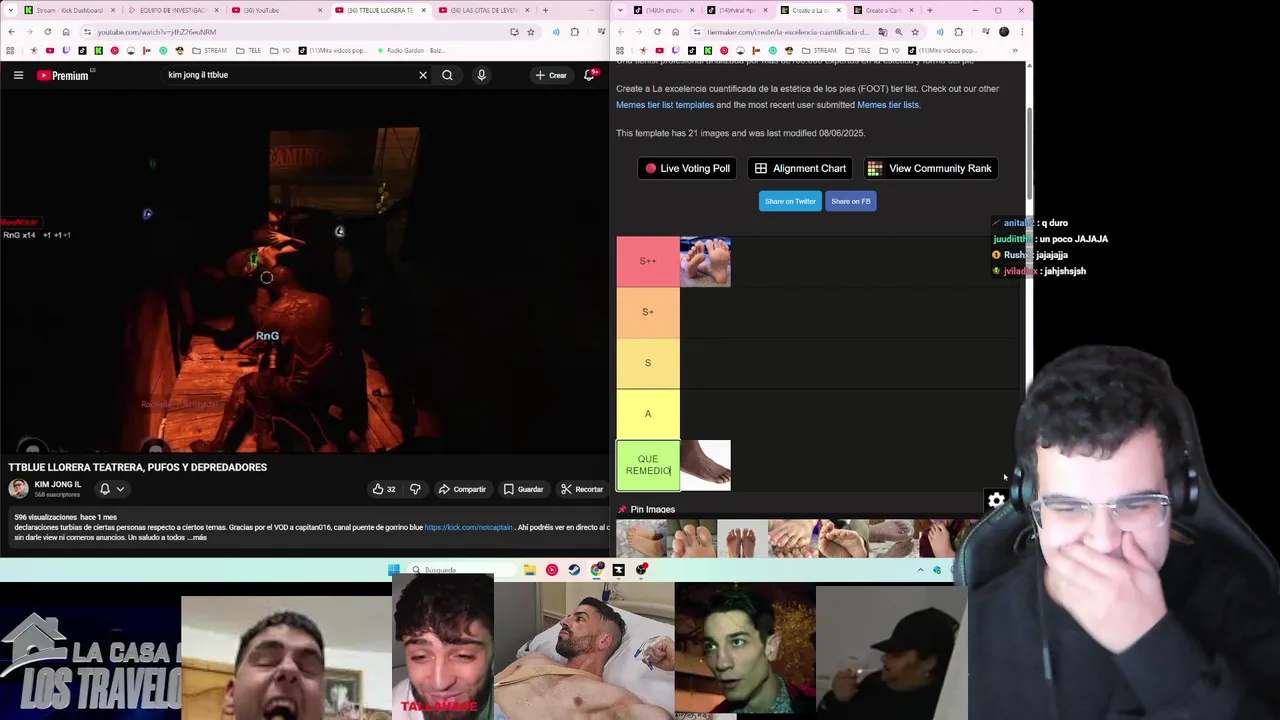Translate page icon in TierMaker address bar
Viewport: 1280px width, 720px height.
(882, 32)
